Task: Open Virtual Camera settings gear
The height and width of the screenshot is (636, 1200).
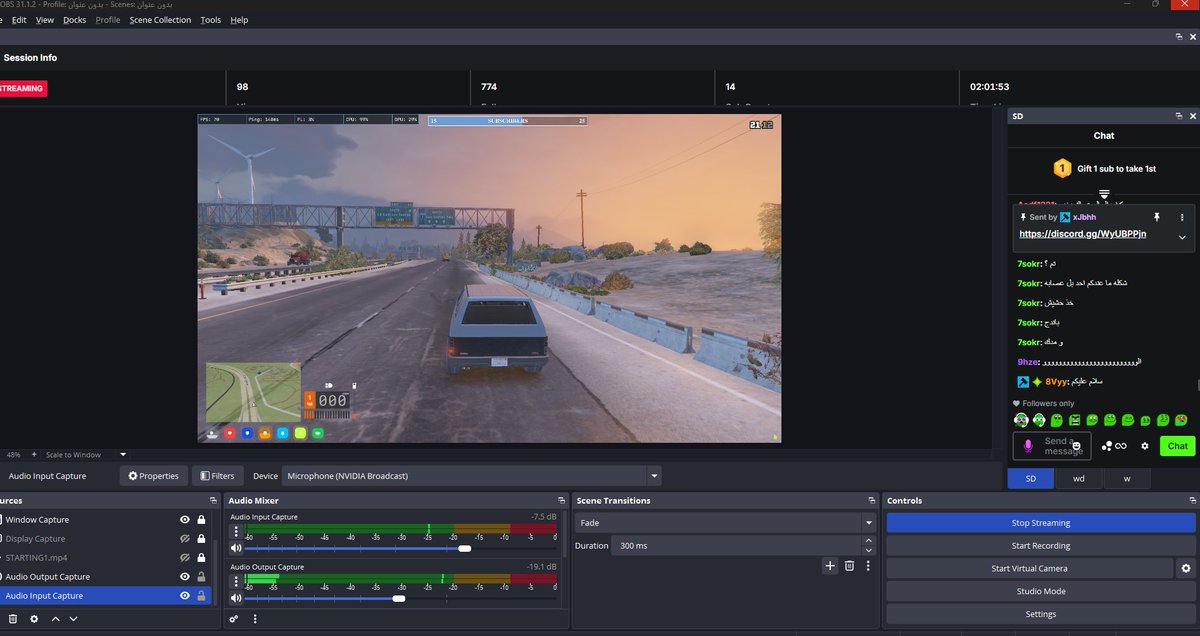Action: 1186,568
